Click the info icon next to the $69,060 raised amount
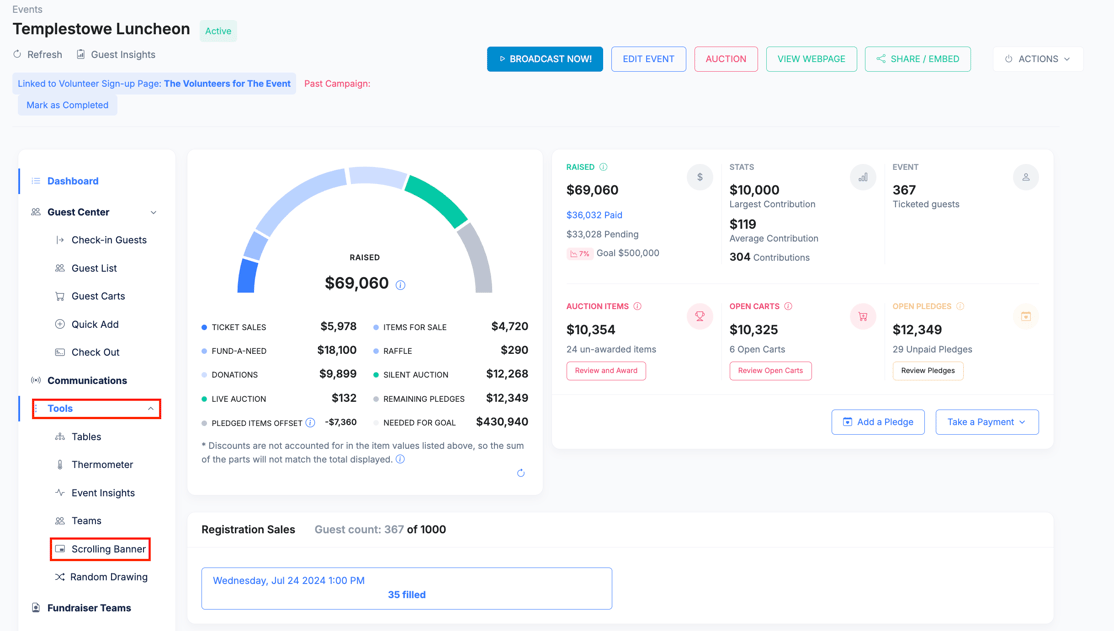Viewport: 1114px width, 631px height. coord(401,285)
